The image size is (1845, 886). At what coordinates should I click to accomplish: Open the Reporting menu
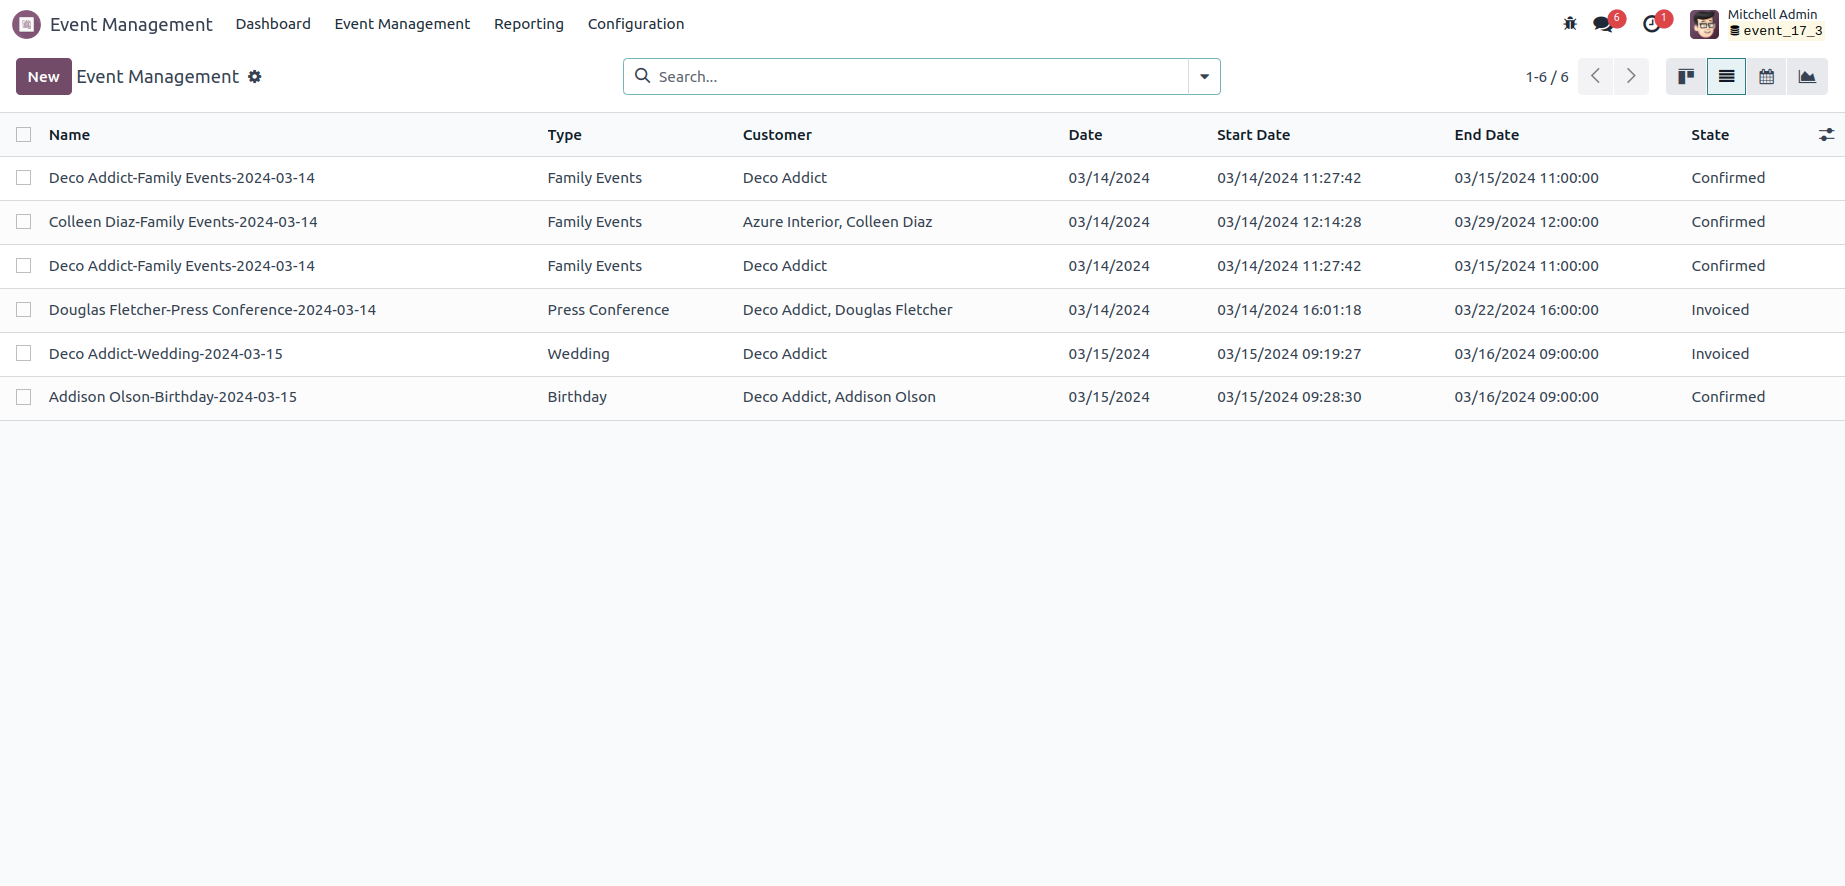528,24
